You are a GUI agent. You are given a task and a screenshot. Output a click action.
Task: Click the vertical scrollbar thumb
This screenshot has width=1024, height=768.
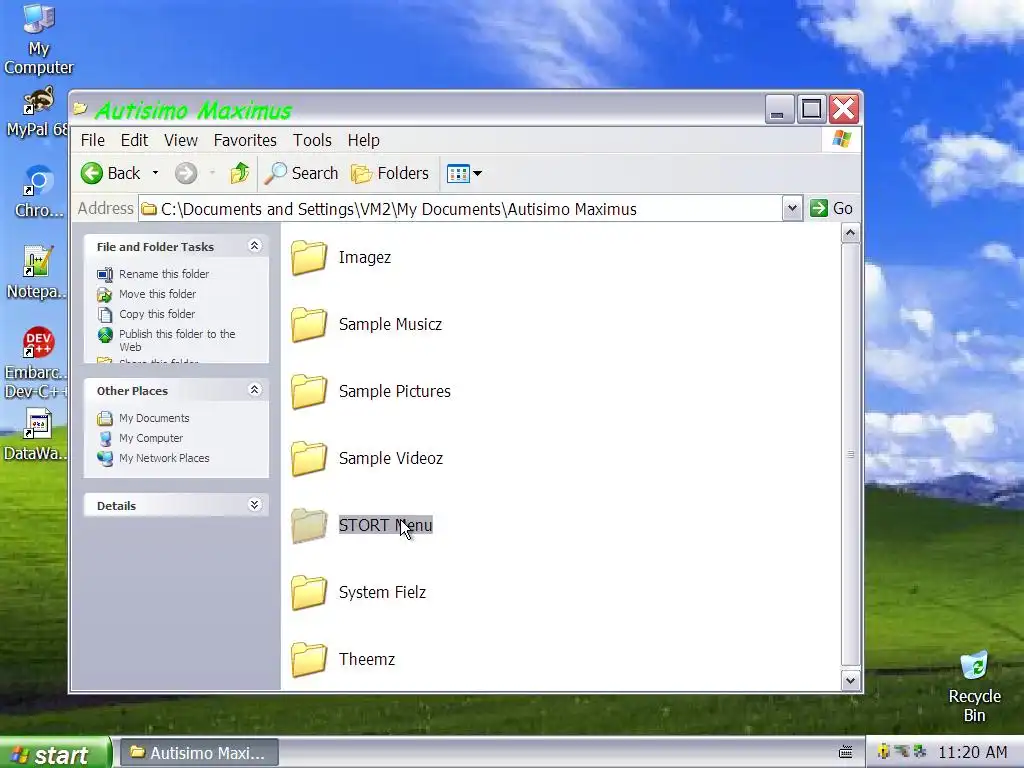pos(850,455)
